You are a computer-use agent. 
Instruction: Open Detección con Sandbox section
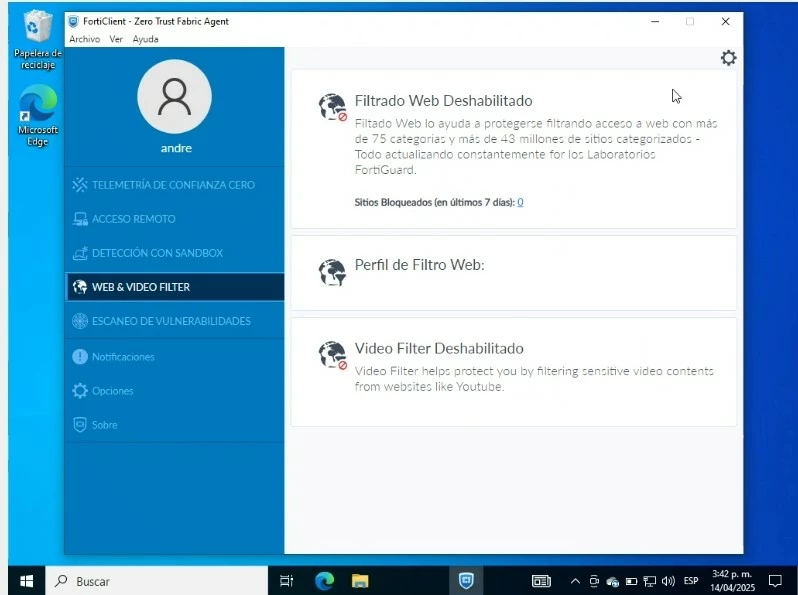point(175,253)
